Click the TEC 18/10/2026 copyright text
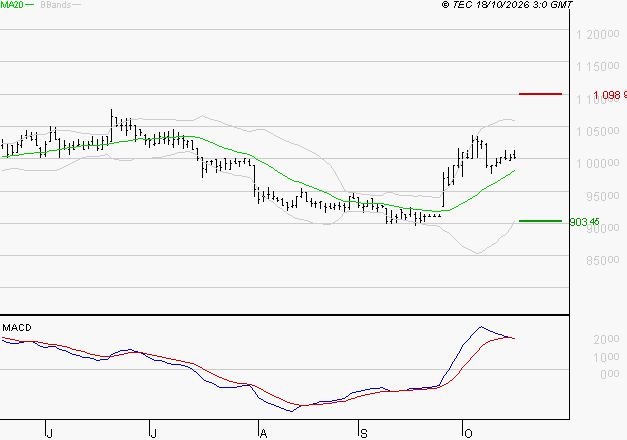 507,5
